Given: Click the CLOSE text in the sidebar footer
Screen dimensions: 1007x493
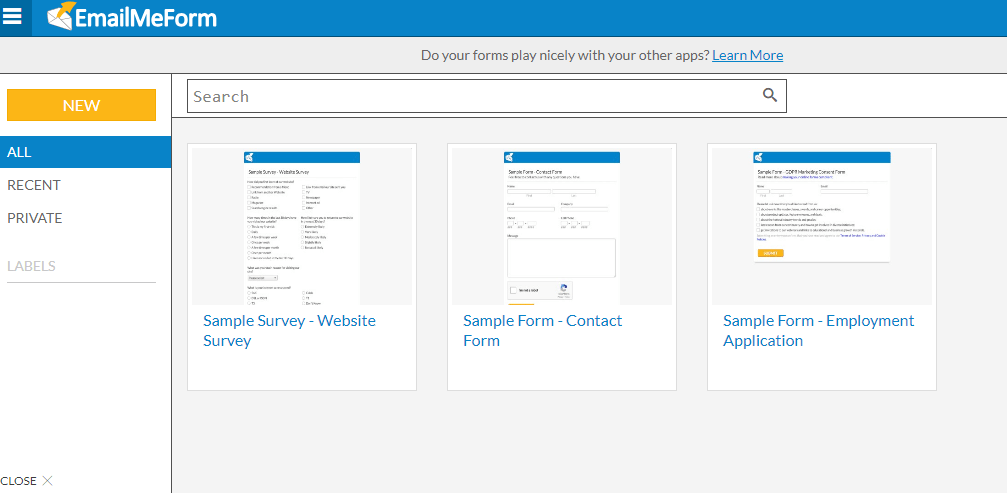Looking at the screenshot, I should 19,481.
